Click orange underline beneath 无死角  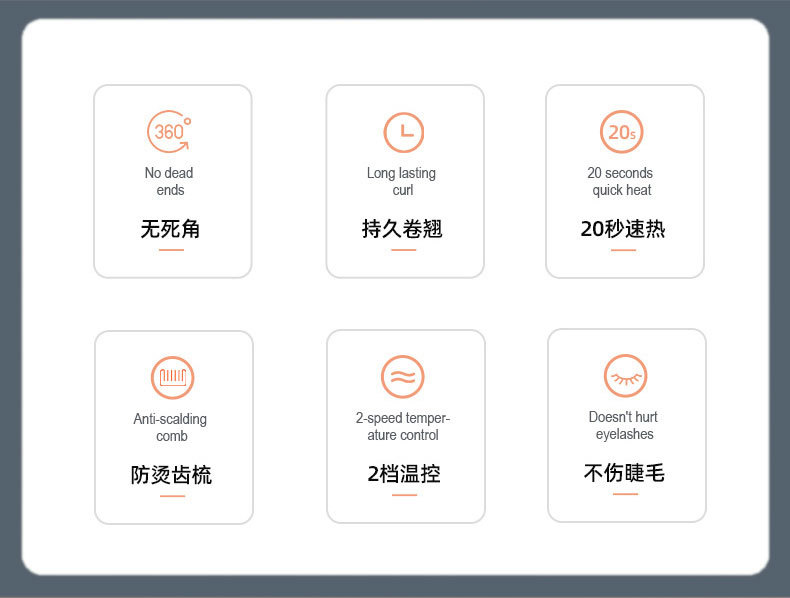pos(171,250)
